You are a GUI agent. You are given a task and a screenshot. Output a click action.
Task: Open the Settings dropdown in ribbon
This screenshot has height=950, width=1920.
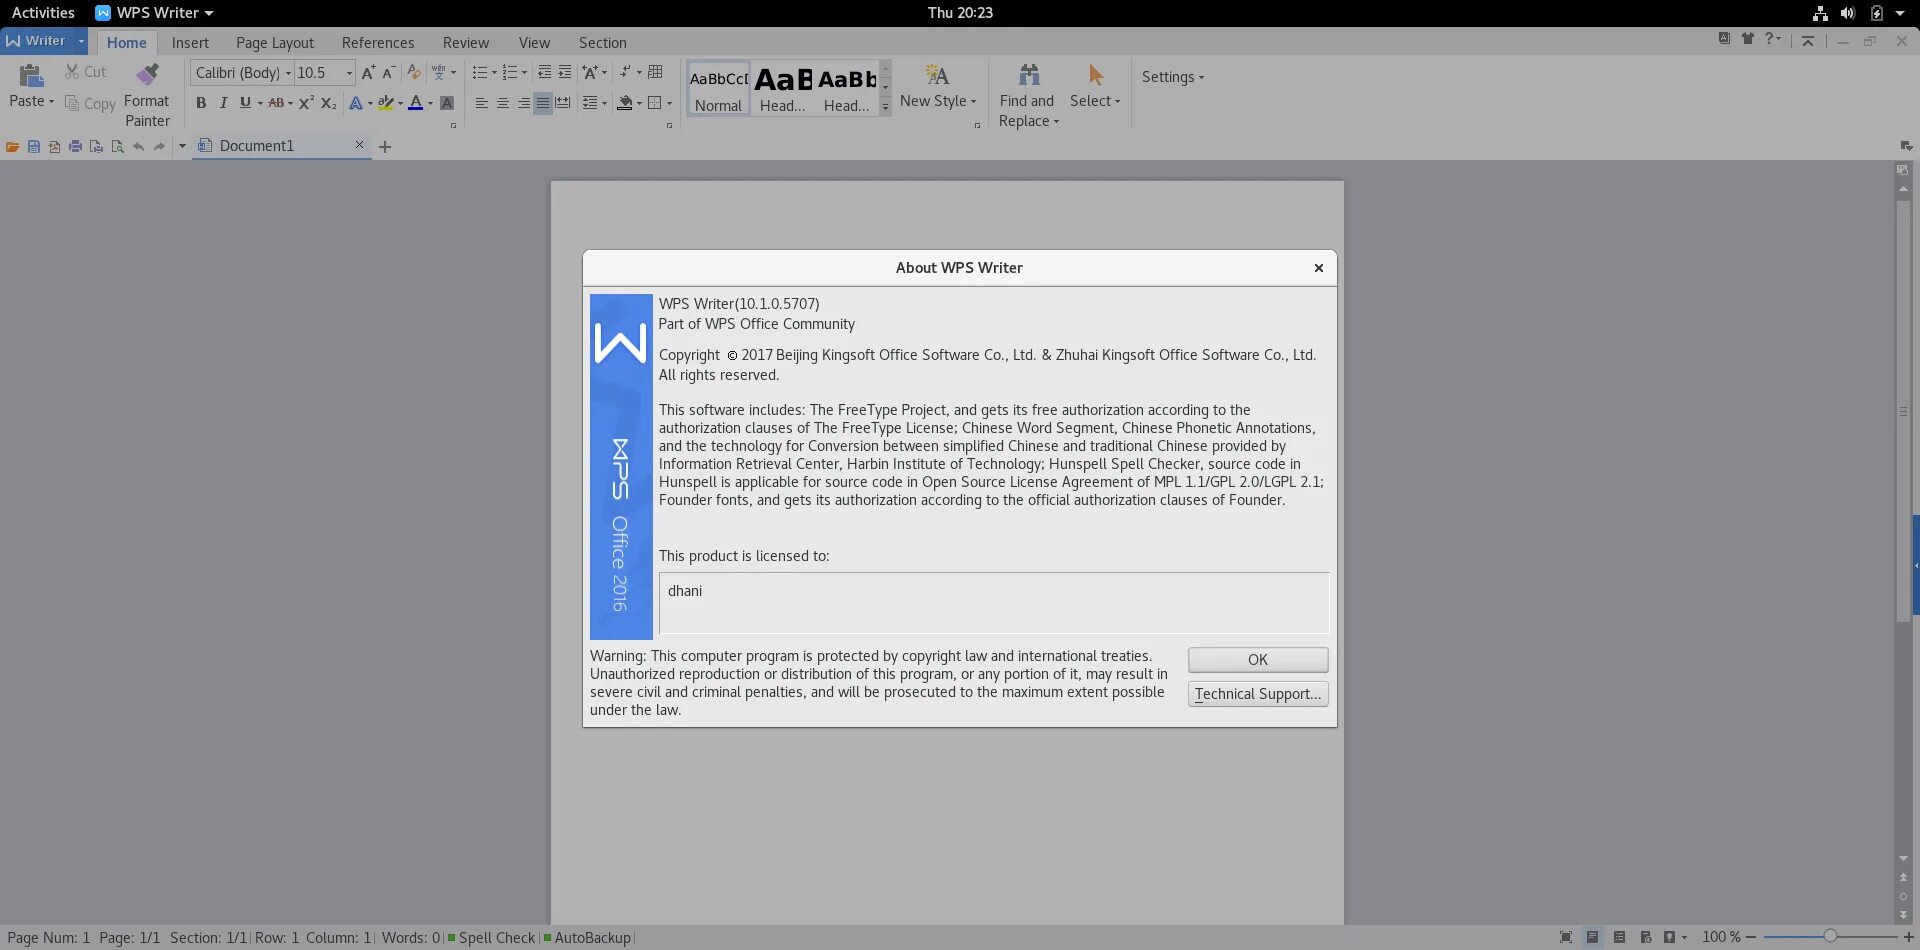[1173, 77]
